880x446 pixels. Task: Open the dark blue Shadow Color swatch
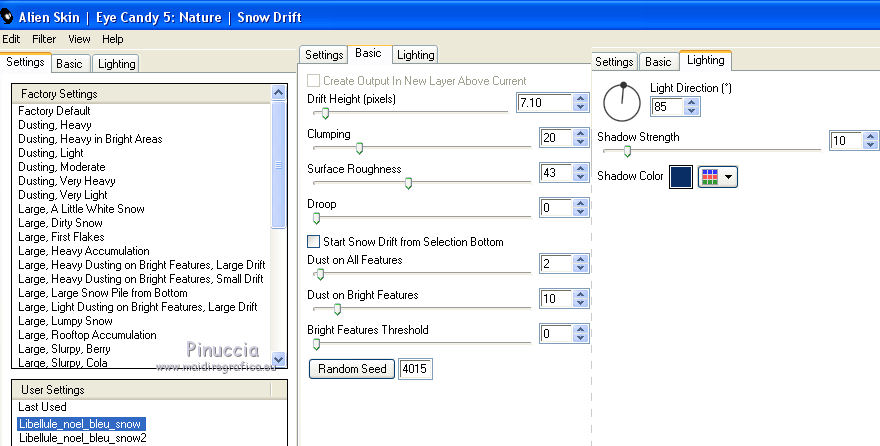pyautogui.click(x=681, y=177)
